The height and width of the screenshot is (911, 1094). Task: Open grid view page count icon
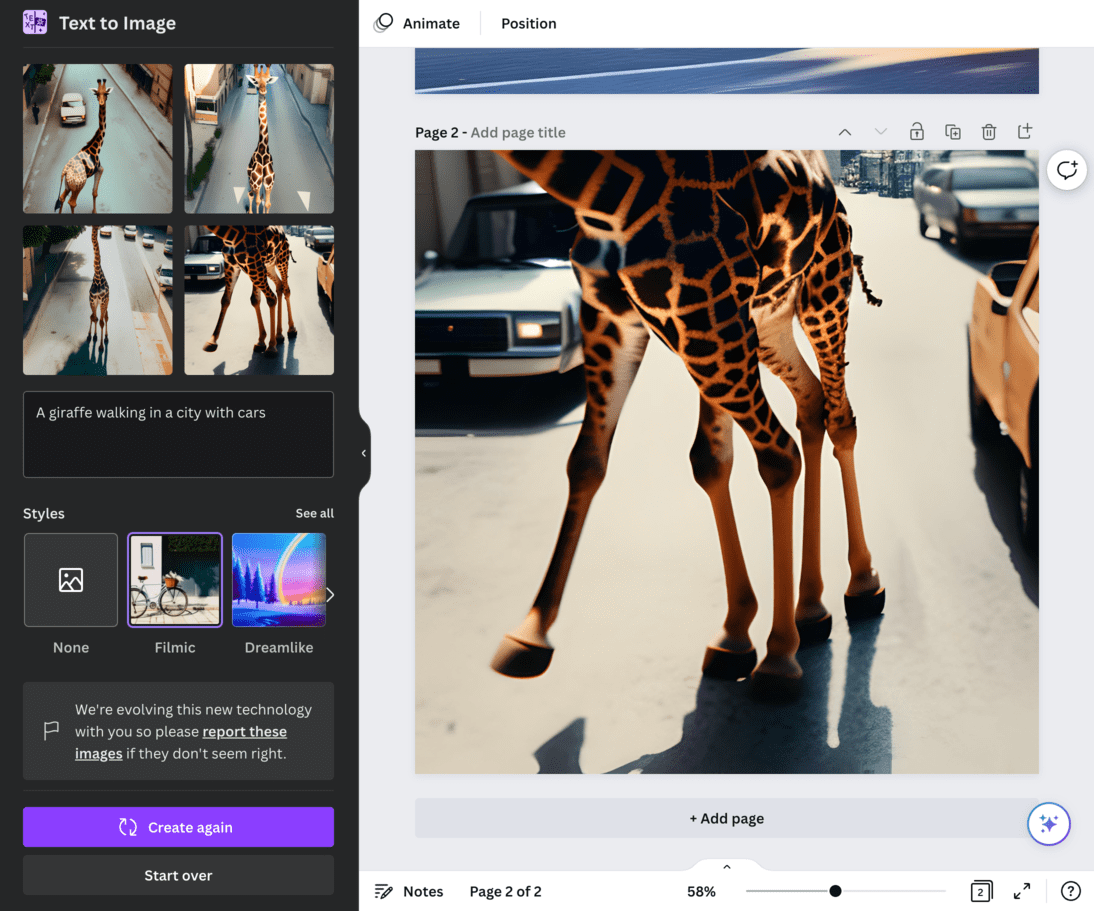(981, 891)
